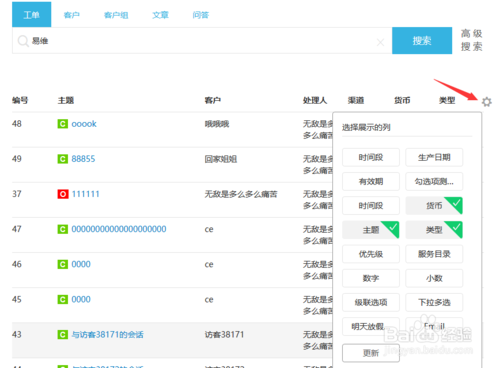Screen dimensions: 500x368
Task: Click the 更新 button in column panel
Action: tap(371, 353)
